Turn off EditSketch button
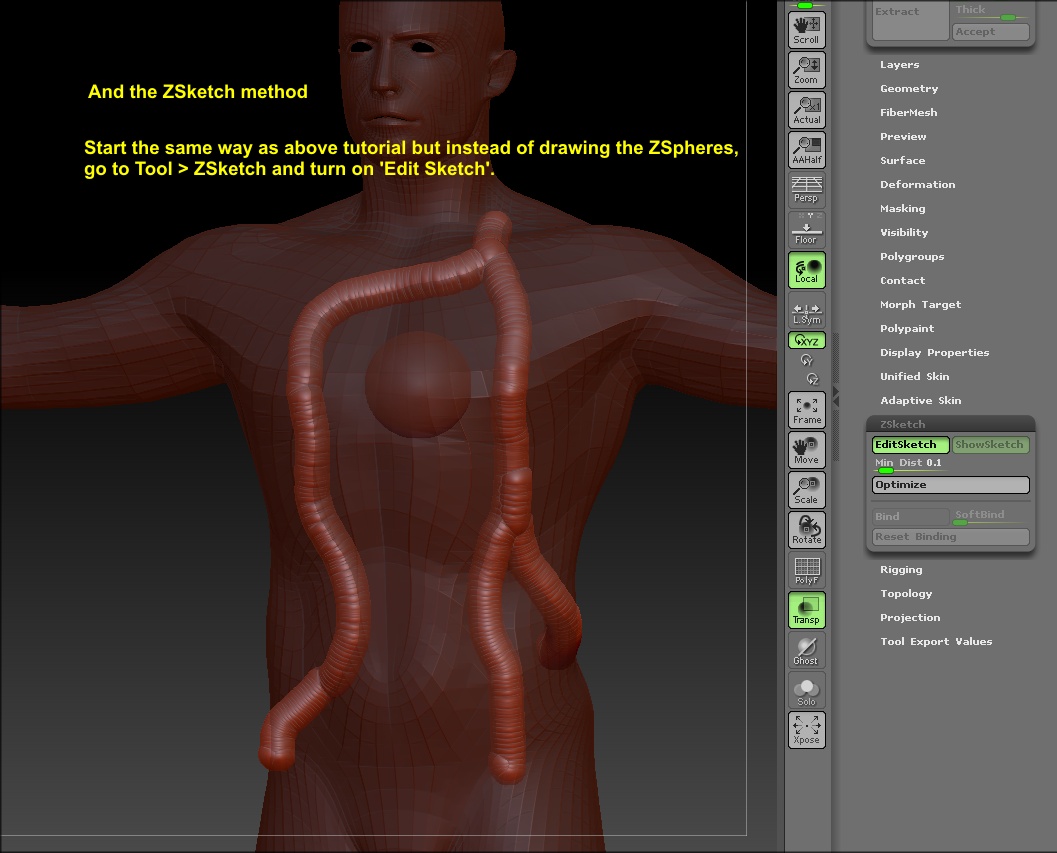This screenshot has height=853, width=1057. 911,444
